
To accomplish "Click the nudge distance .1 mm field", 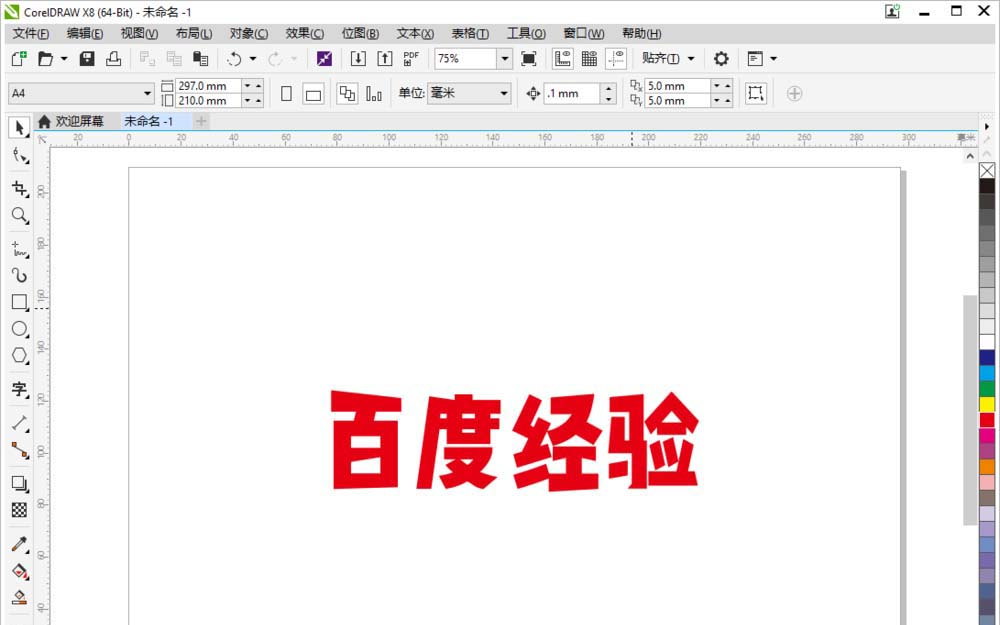I will tap(571, 94).
